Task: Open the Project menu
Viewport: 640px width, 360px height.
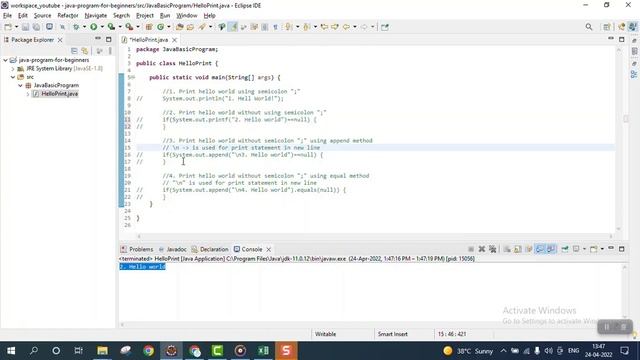Action: coord(145,16)
